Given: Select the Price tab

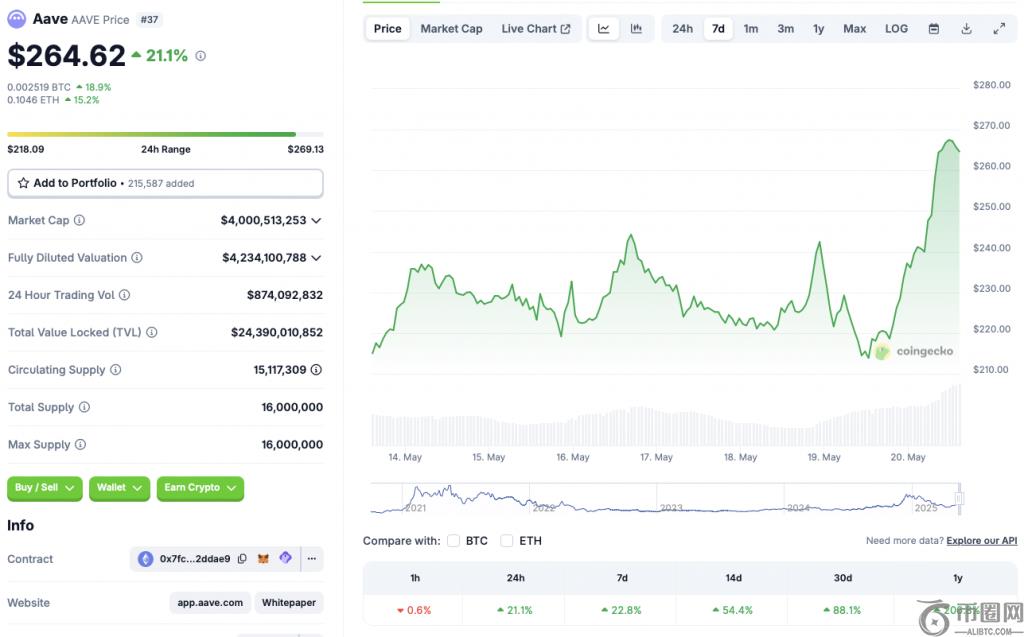Looking at the screenshot, I should (387, 29).
